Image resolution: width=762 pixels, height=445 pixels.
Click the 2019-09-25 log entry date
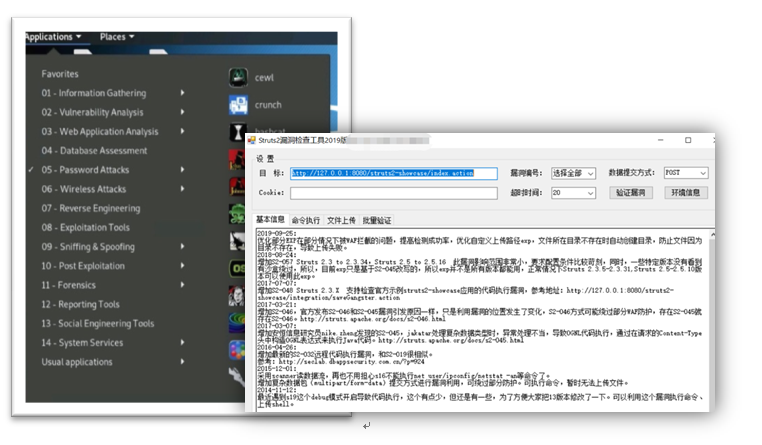277,234
